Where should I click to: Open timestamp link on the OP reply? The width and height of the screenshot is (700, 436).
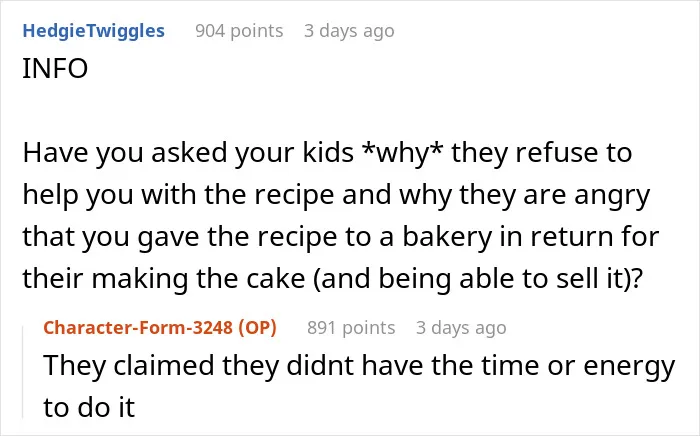pos(461,328)
